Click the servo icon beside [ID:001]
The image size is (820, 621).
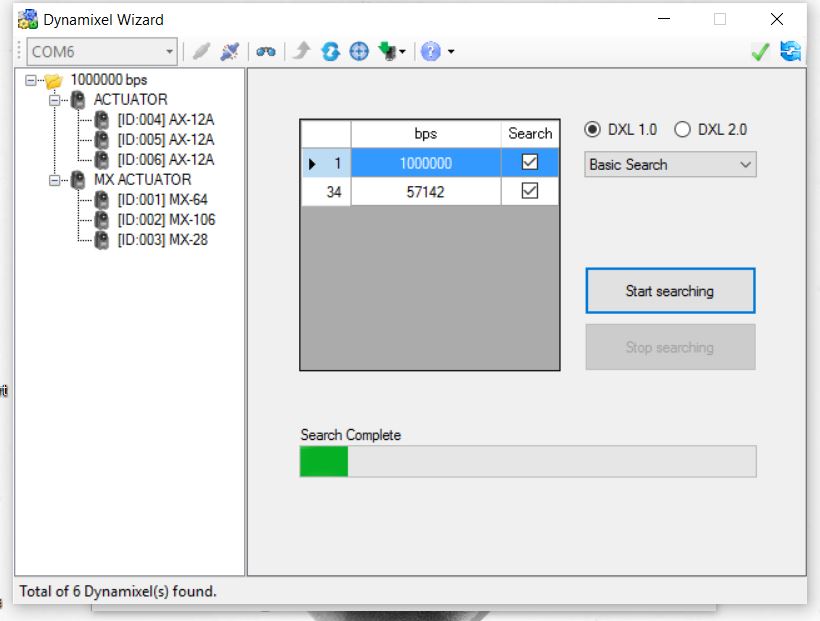(101, 199)
